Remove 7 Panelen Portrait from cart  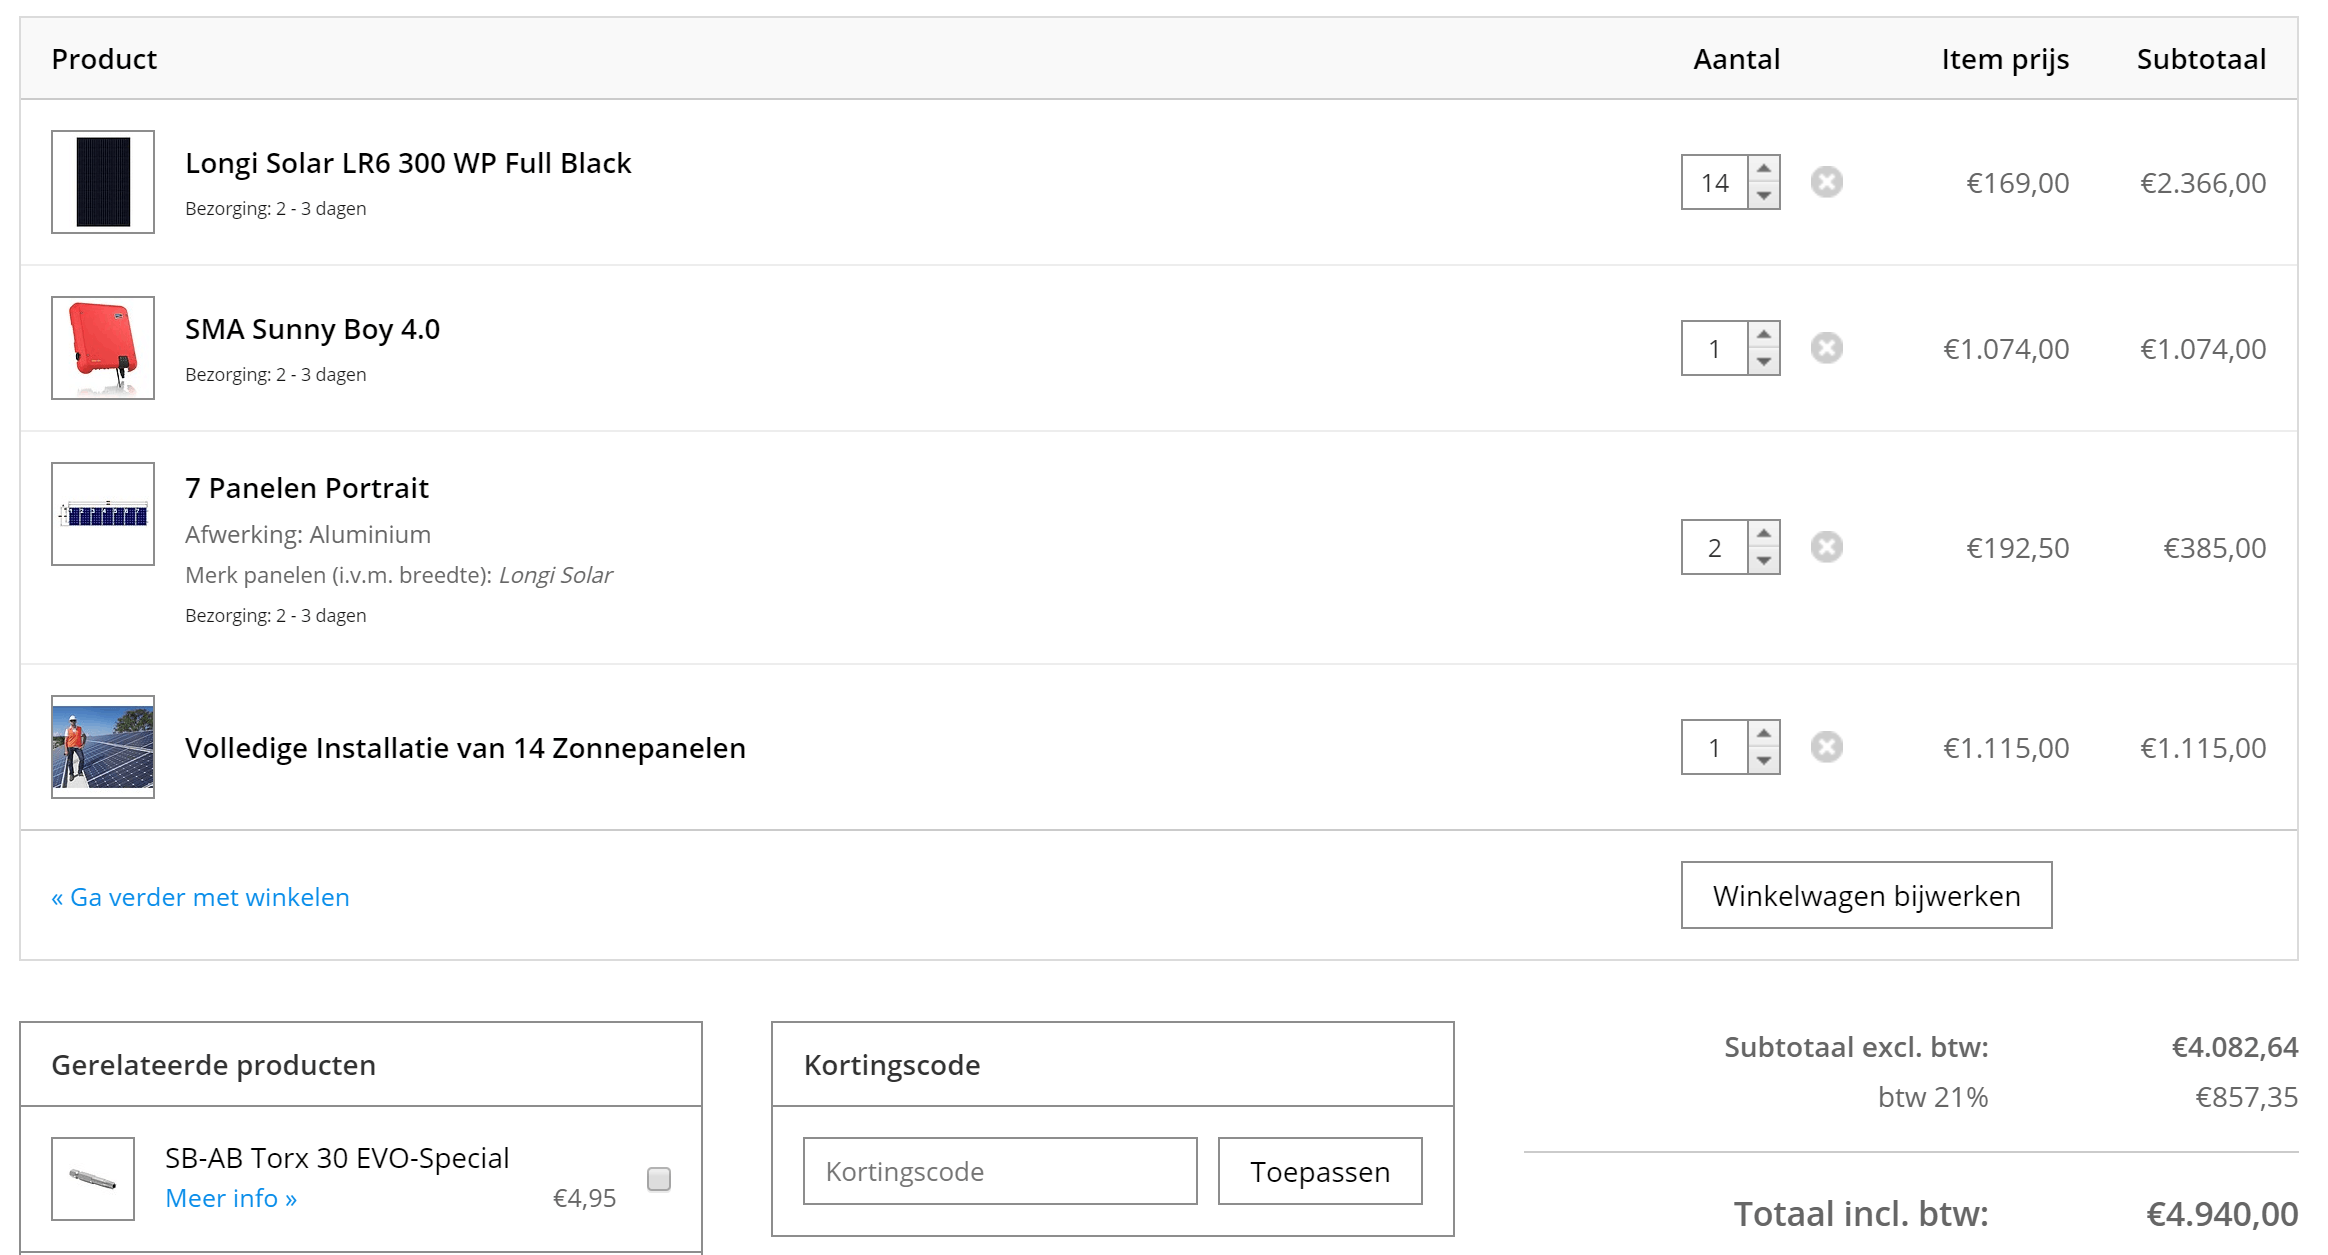[1826, 547]
